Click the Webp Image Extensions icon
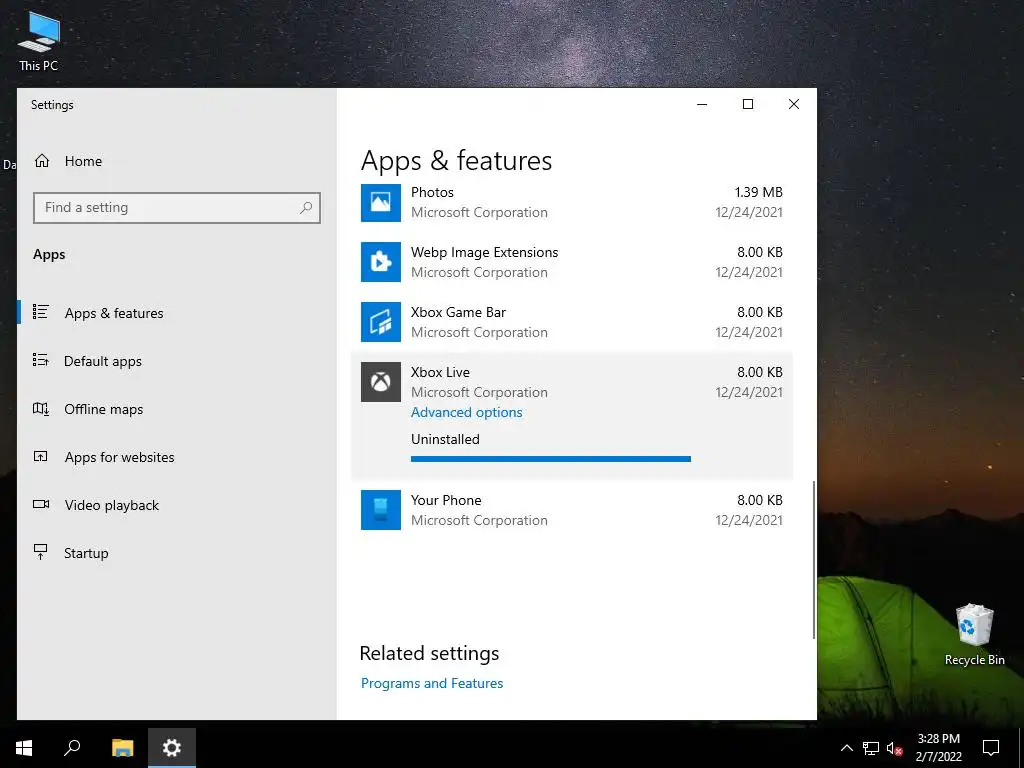Screen dimensions: 1024x768 [381, 262]
